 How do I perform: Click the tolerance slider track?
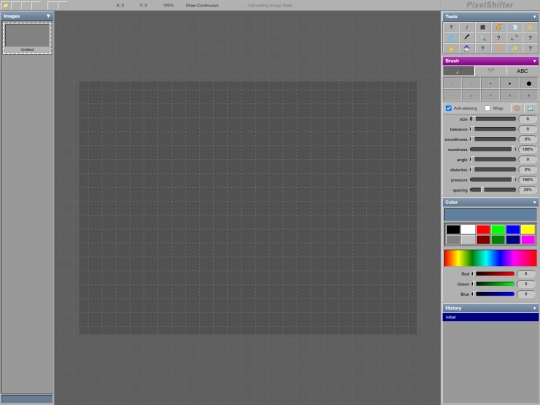point(494,129)
